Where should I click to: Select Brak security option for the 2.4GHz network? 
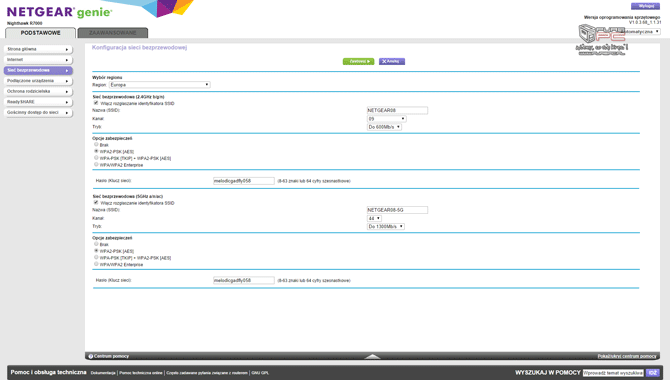pos(96,144)
